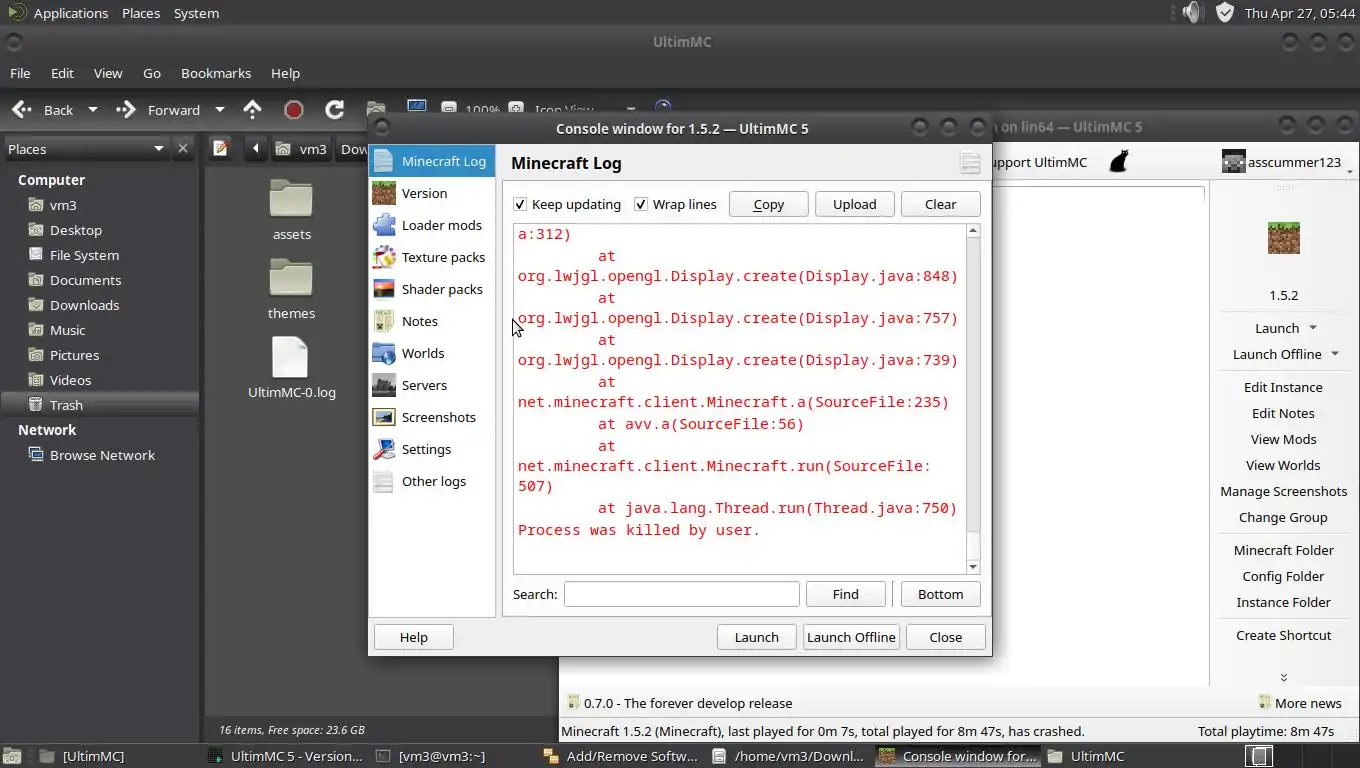The width and height of the screenshot is (1360, 768).
Task: Expand the Launch Offline dropdown in main window
Action: pyautogui.click(x=1335, y=354)
